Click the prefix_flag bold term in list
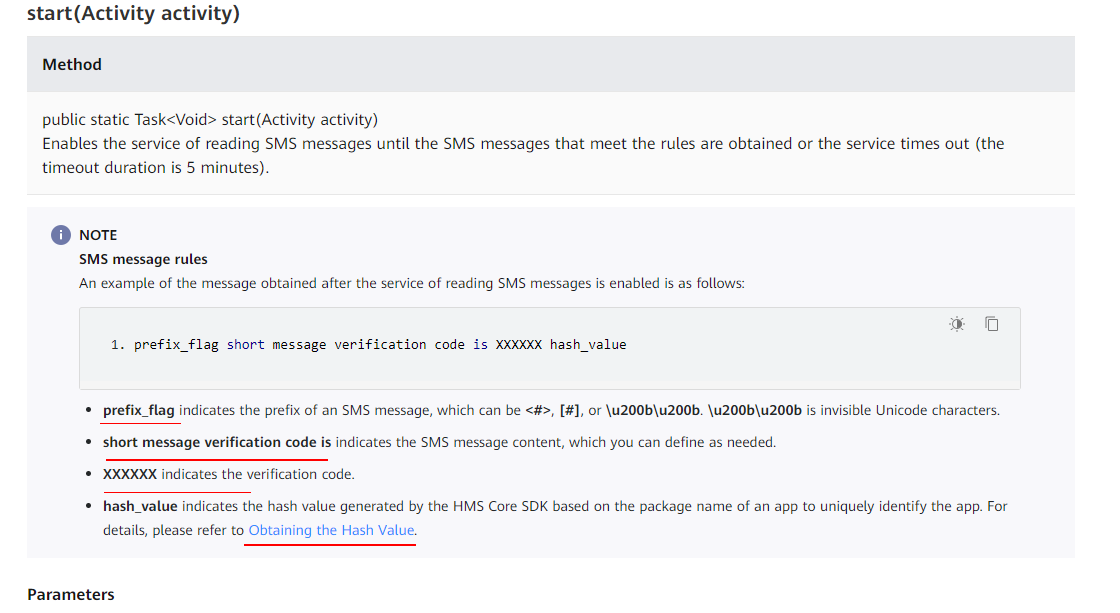The height and width of the screenshot is (613, 1120). [x=138, y=410]
